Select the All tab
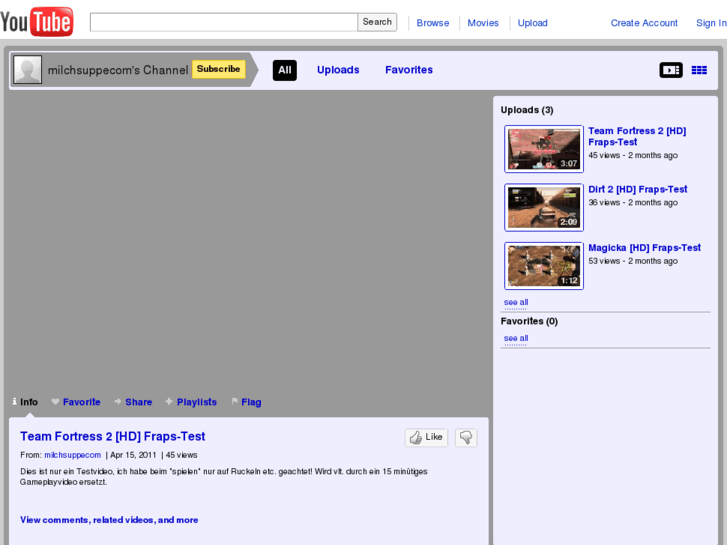 coord(285,70)
